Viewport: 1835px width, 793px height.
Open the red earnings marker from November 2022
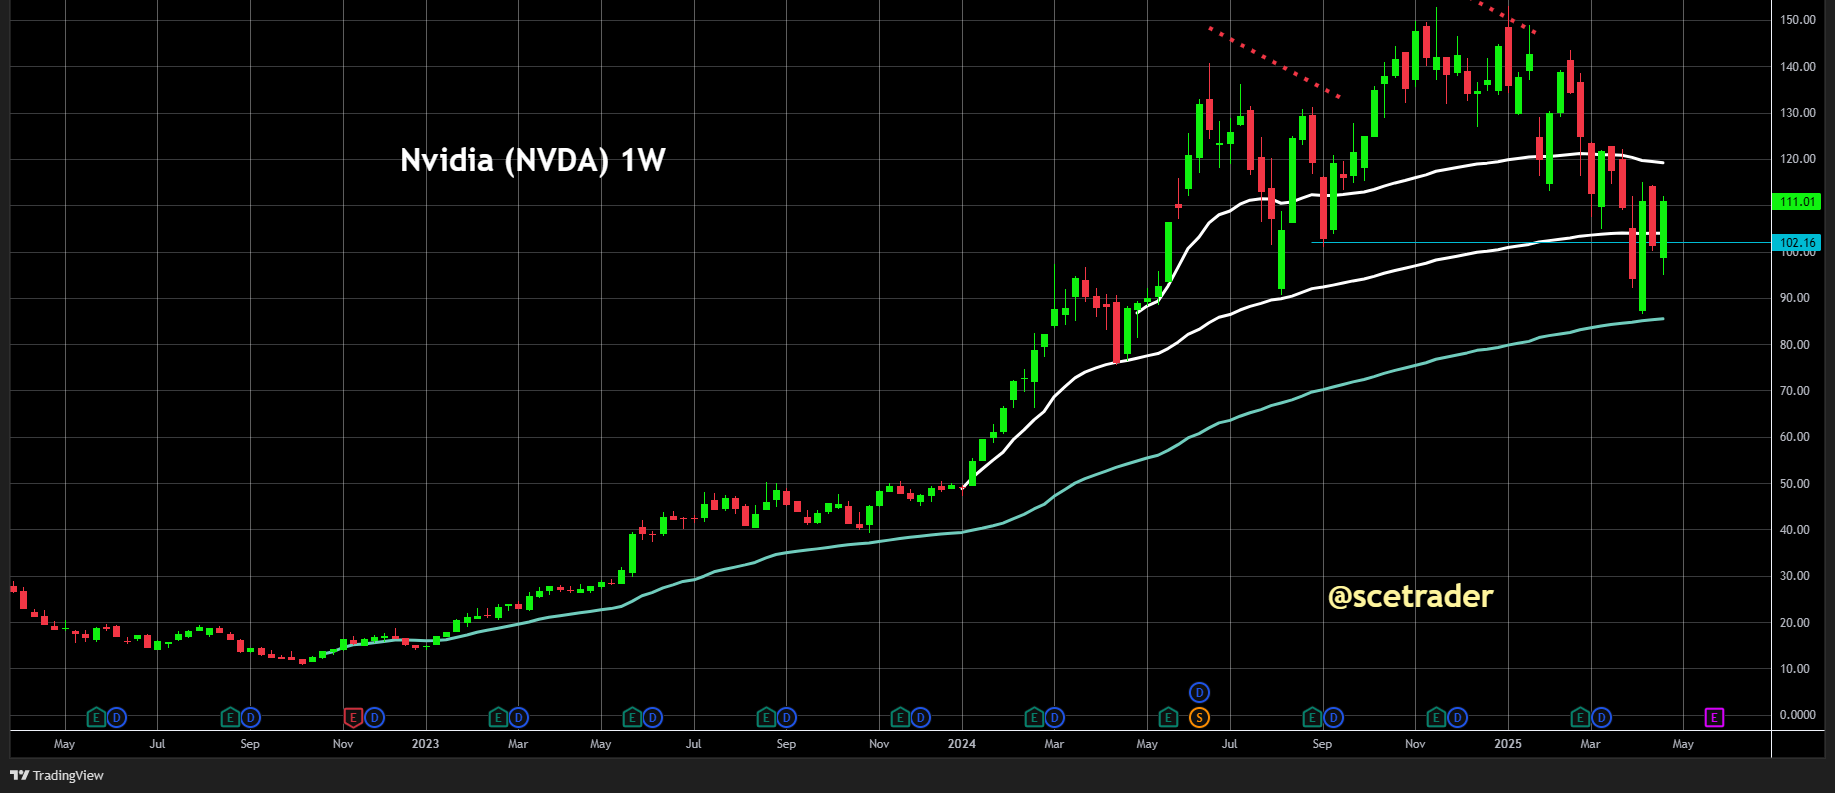click(x=353, y=717)
